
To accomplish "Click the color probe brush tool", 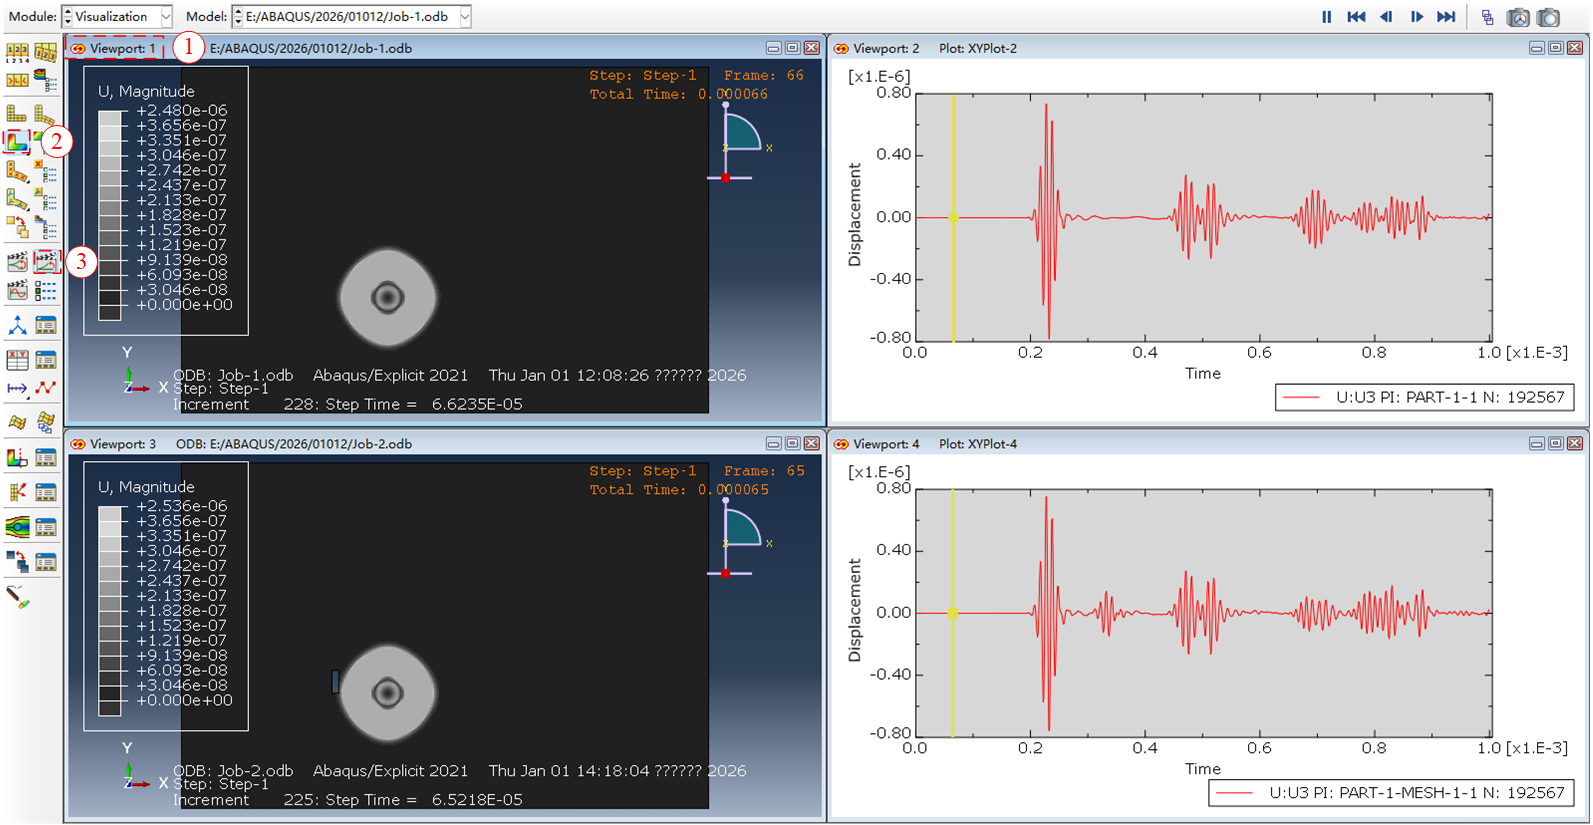I will [17, 597].
